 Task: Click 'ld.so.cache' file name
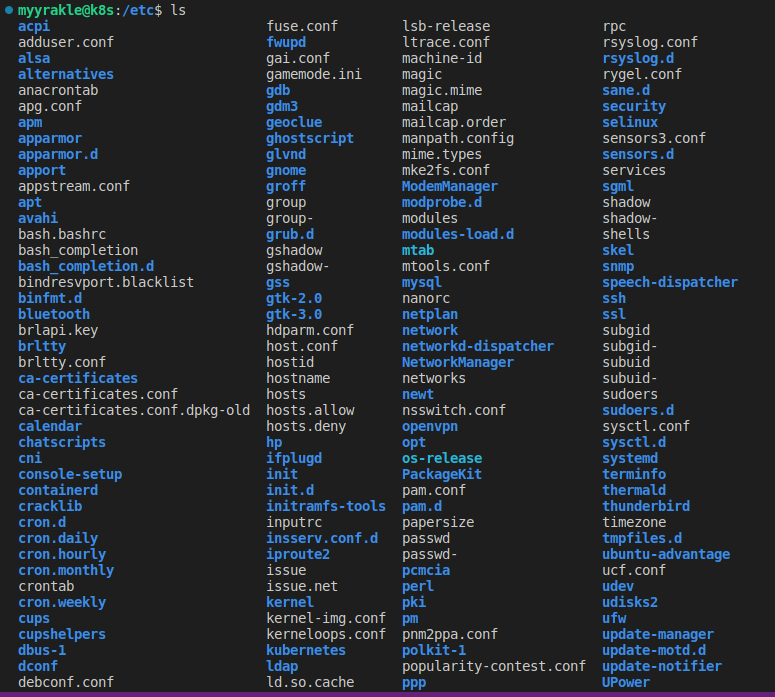pyautogui.click(x=310, y=682)
